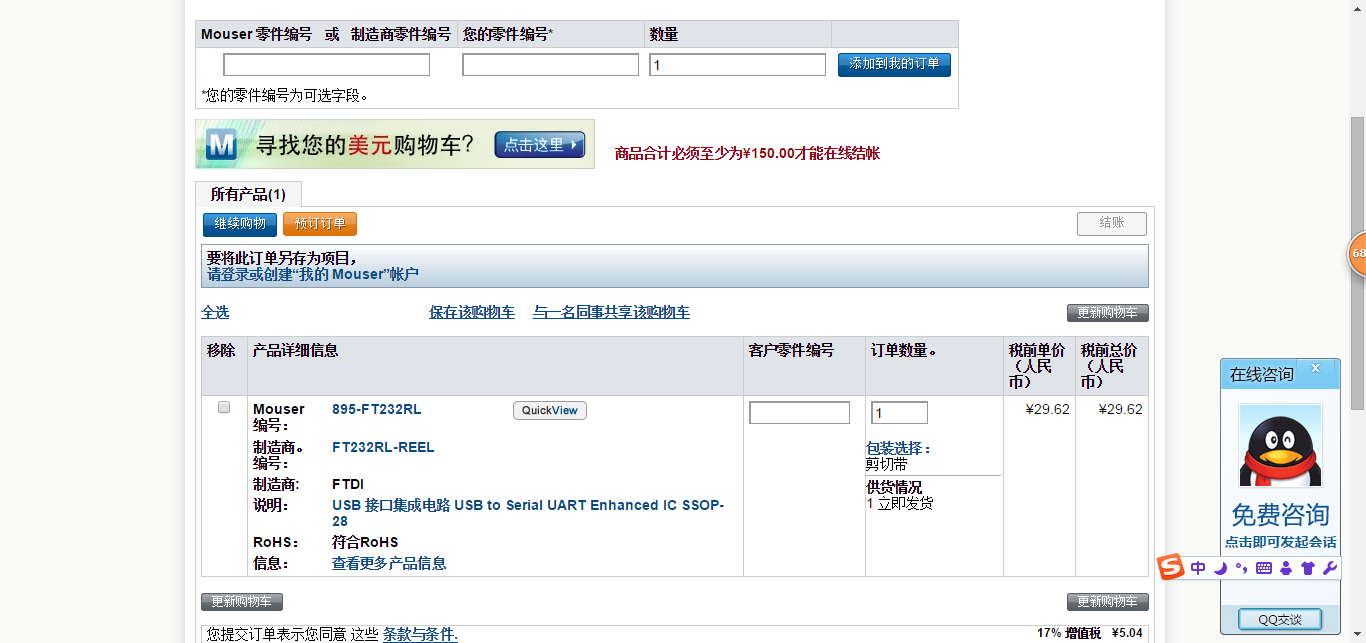Click the 剪切带 packaging text
Image resolution: width=1366 pixels, height=643 pixels.
(x=887, y=465)
